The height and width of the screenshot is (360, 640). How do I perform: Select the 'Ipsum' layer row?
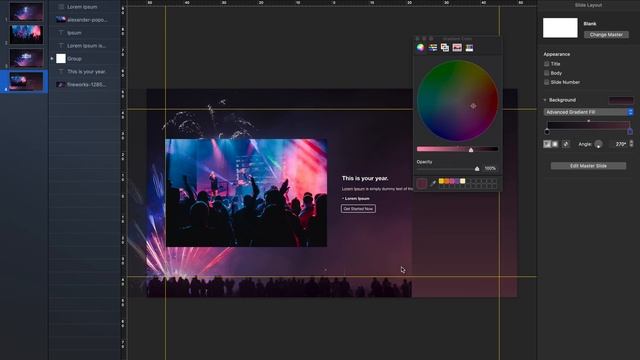84,33
